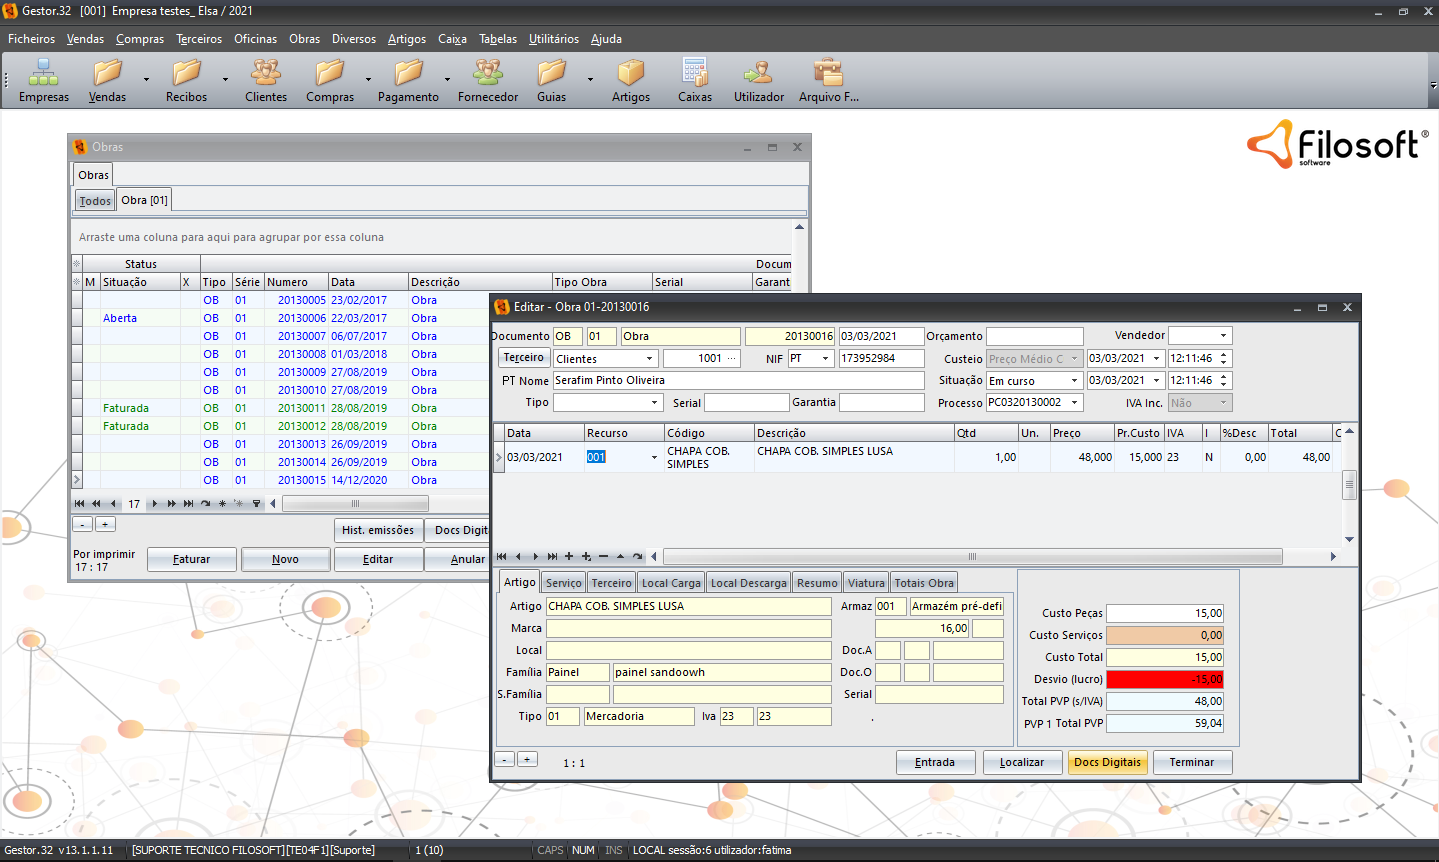Open the Vendedor dropdown
This screenshot has height=862, width=1439.
click(1223, 336)
